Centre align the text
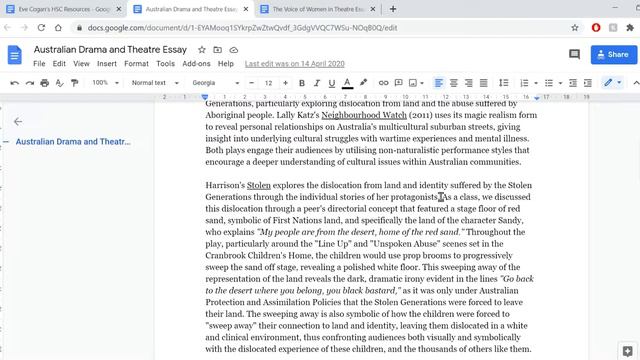 (453, 83)
